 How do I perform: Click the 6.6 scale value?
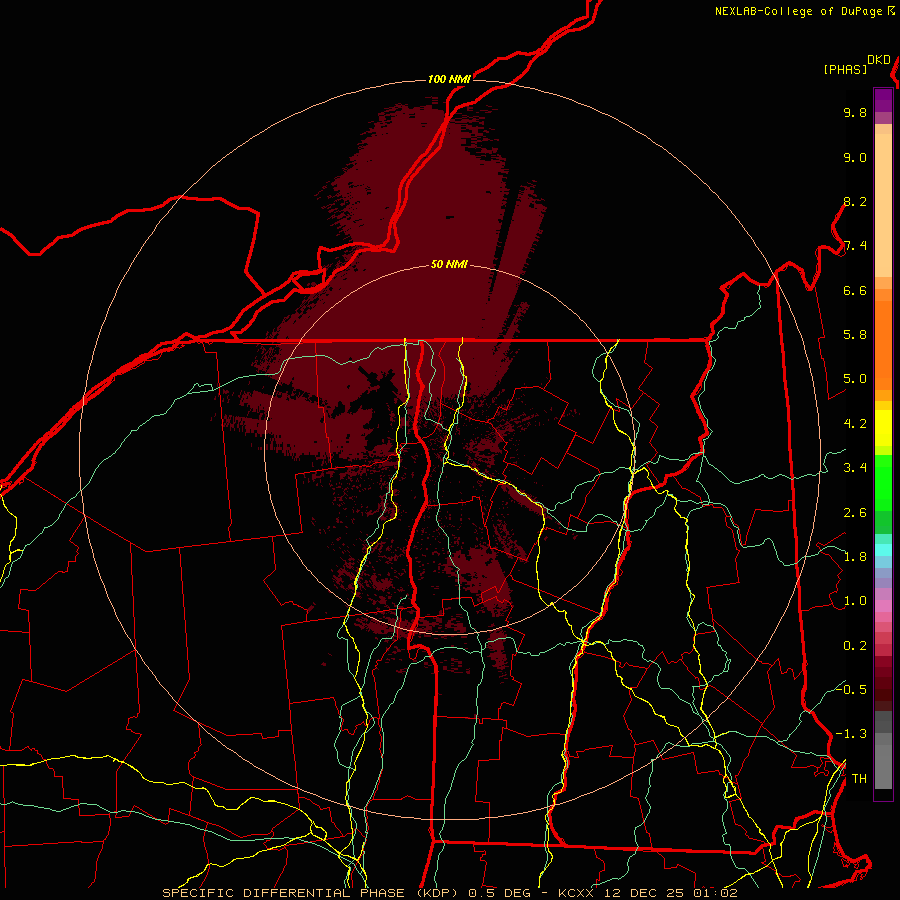click(x=855, y=290)
